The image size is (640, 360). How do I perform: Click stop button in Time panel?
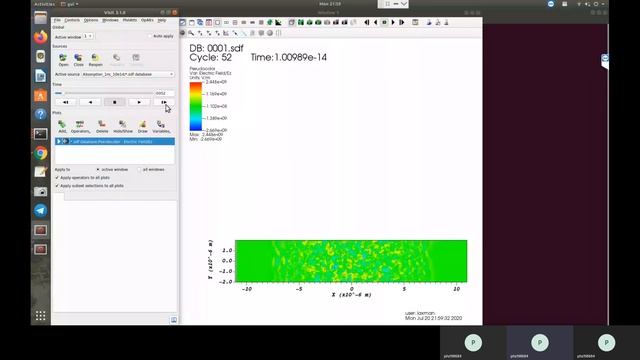point(115,102)
